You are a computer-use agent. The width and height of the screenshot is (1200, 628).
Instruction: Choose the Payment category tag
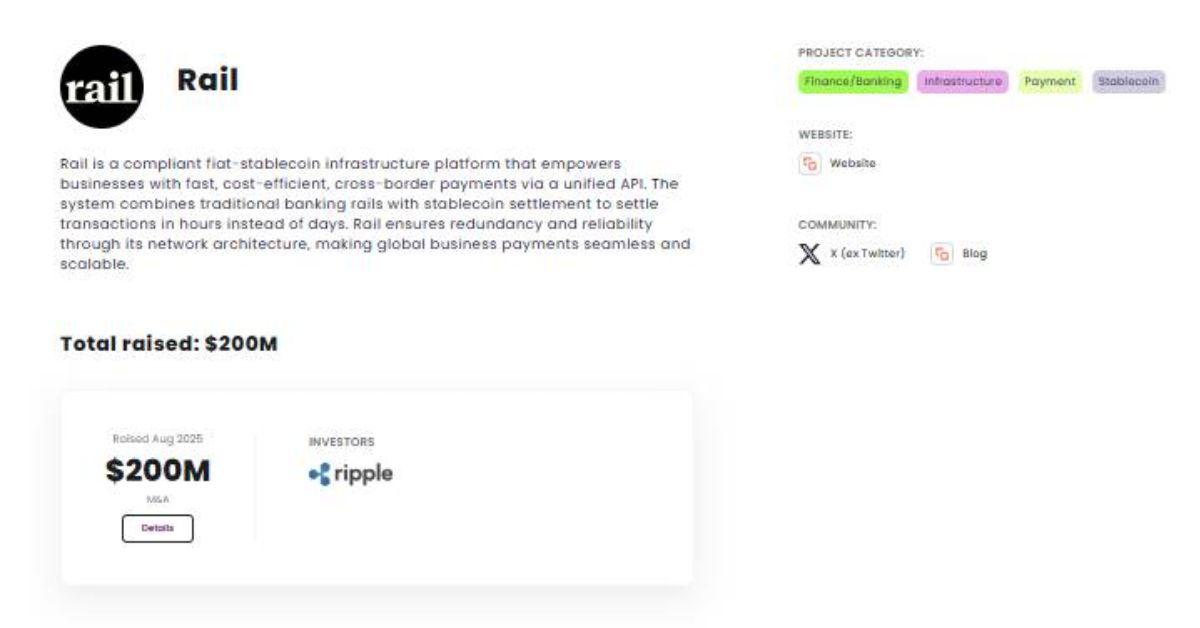[1050, 82]
